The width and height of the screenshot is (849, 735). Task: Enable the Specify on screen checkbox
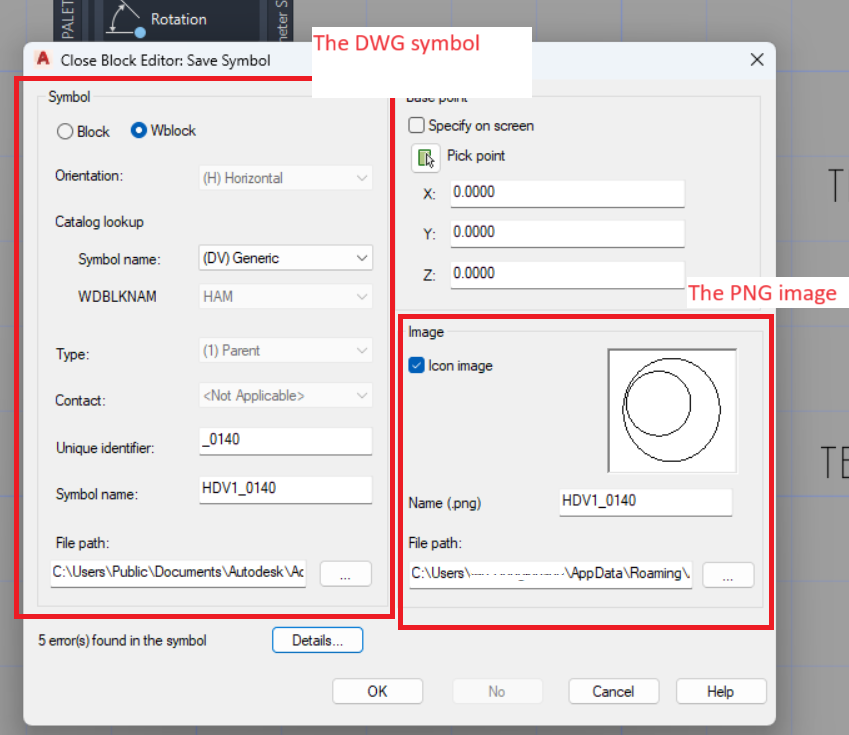[x=416, y=126]
